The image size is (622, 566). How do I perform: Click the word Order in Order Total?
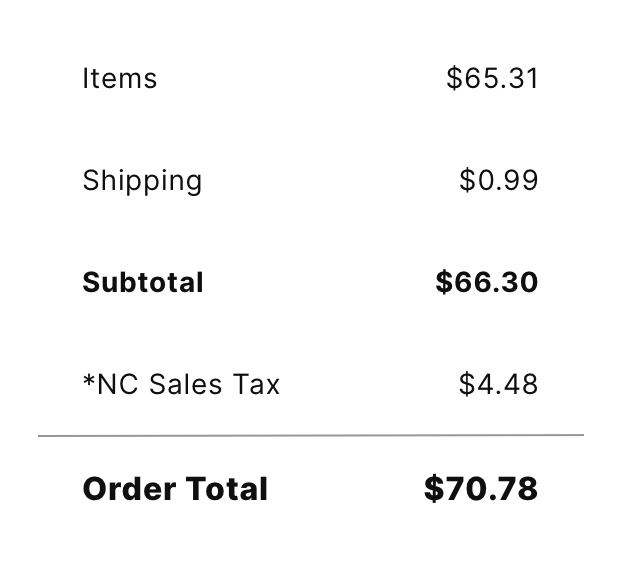pyautogui.click(x=129, y=489)
